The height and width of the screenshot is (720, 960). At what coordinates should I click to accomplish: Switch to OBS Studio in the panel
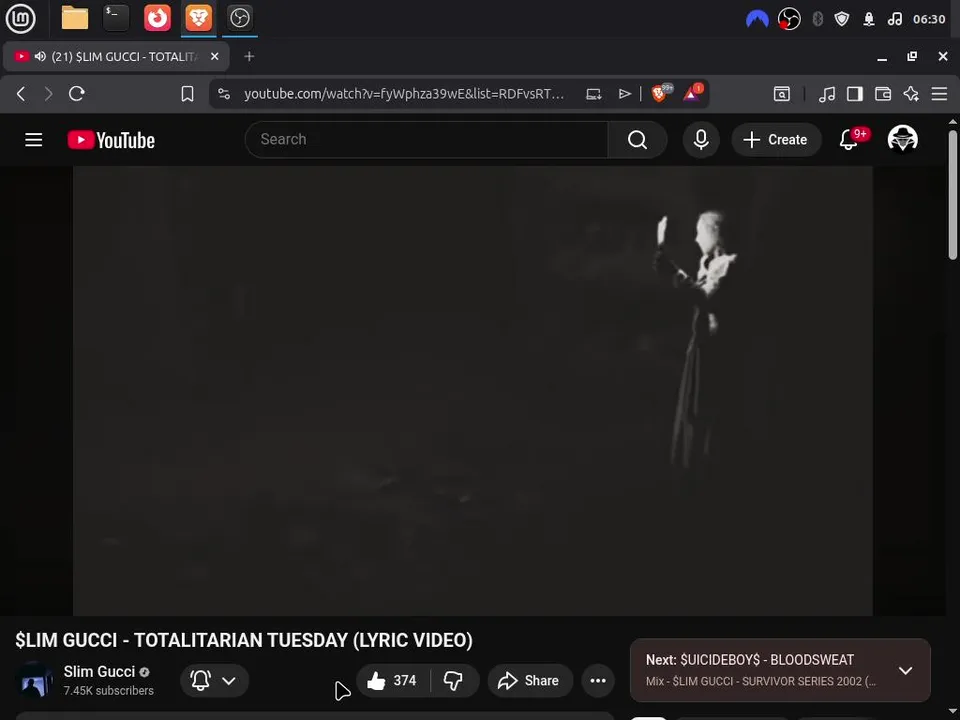239,18
